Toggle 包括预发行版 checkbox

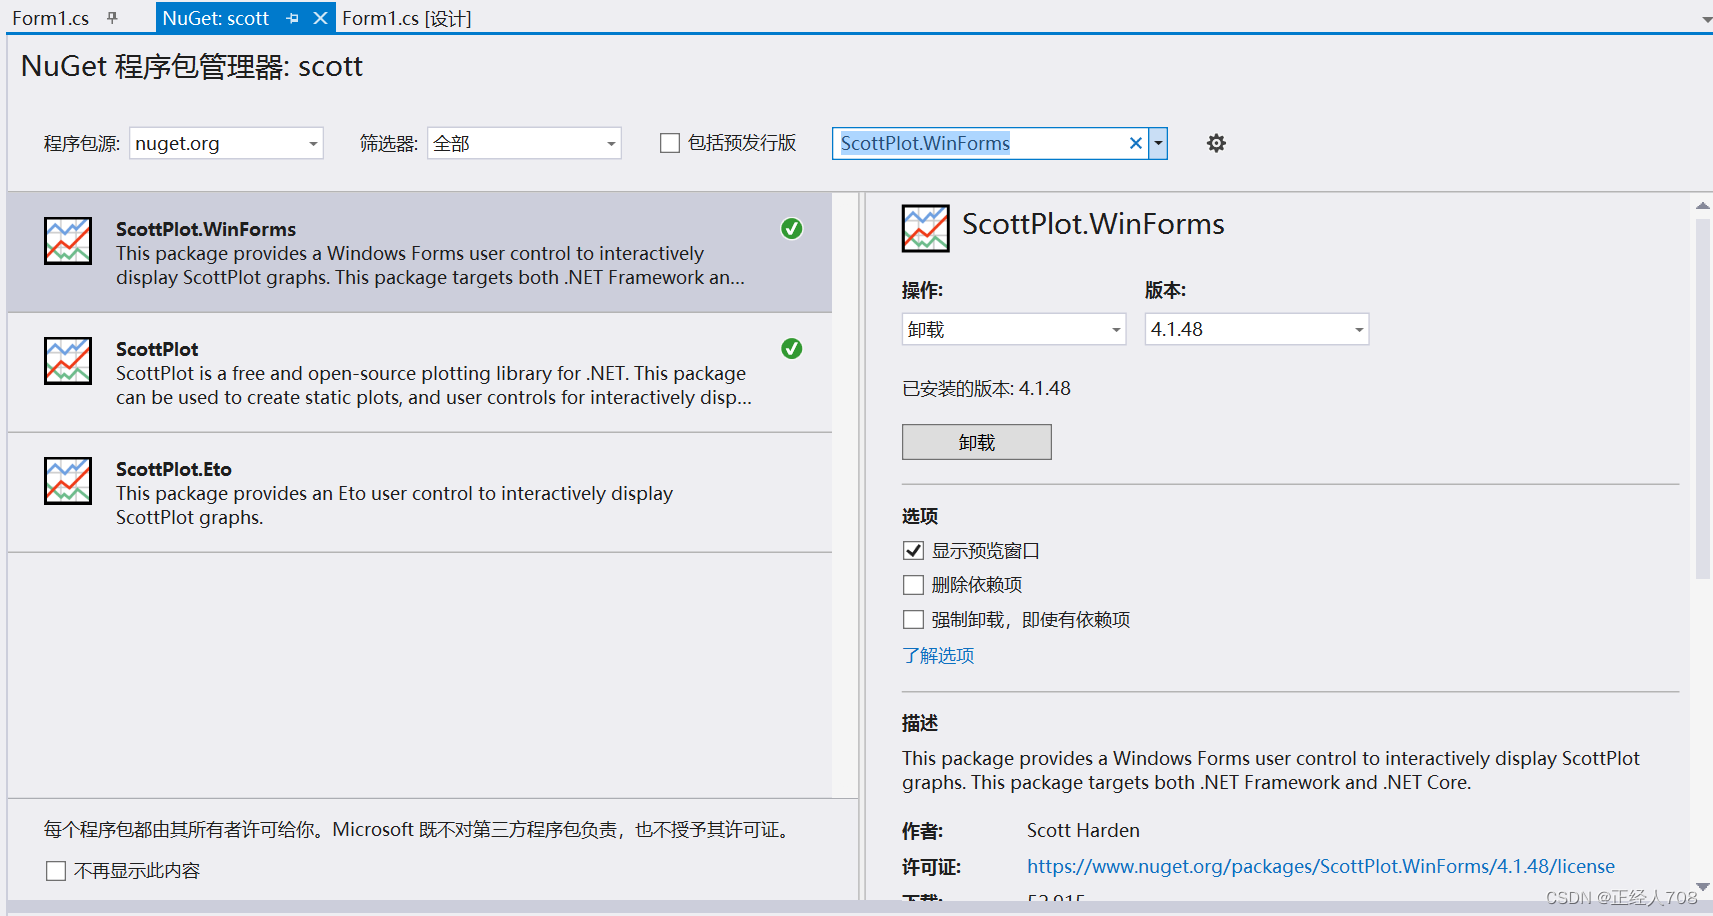670,143
